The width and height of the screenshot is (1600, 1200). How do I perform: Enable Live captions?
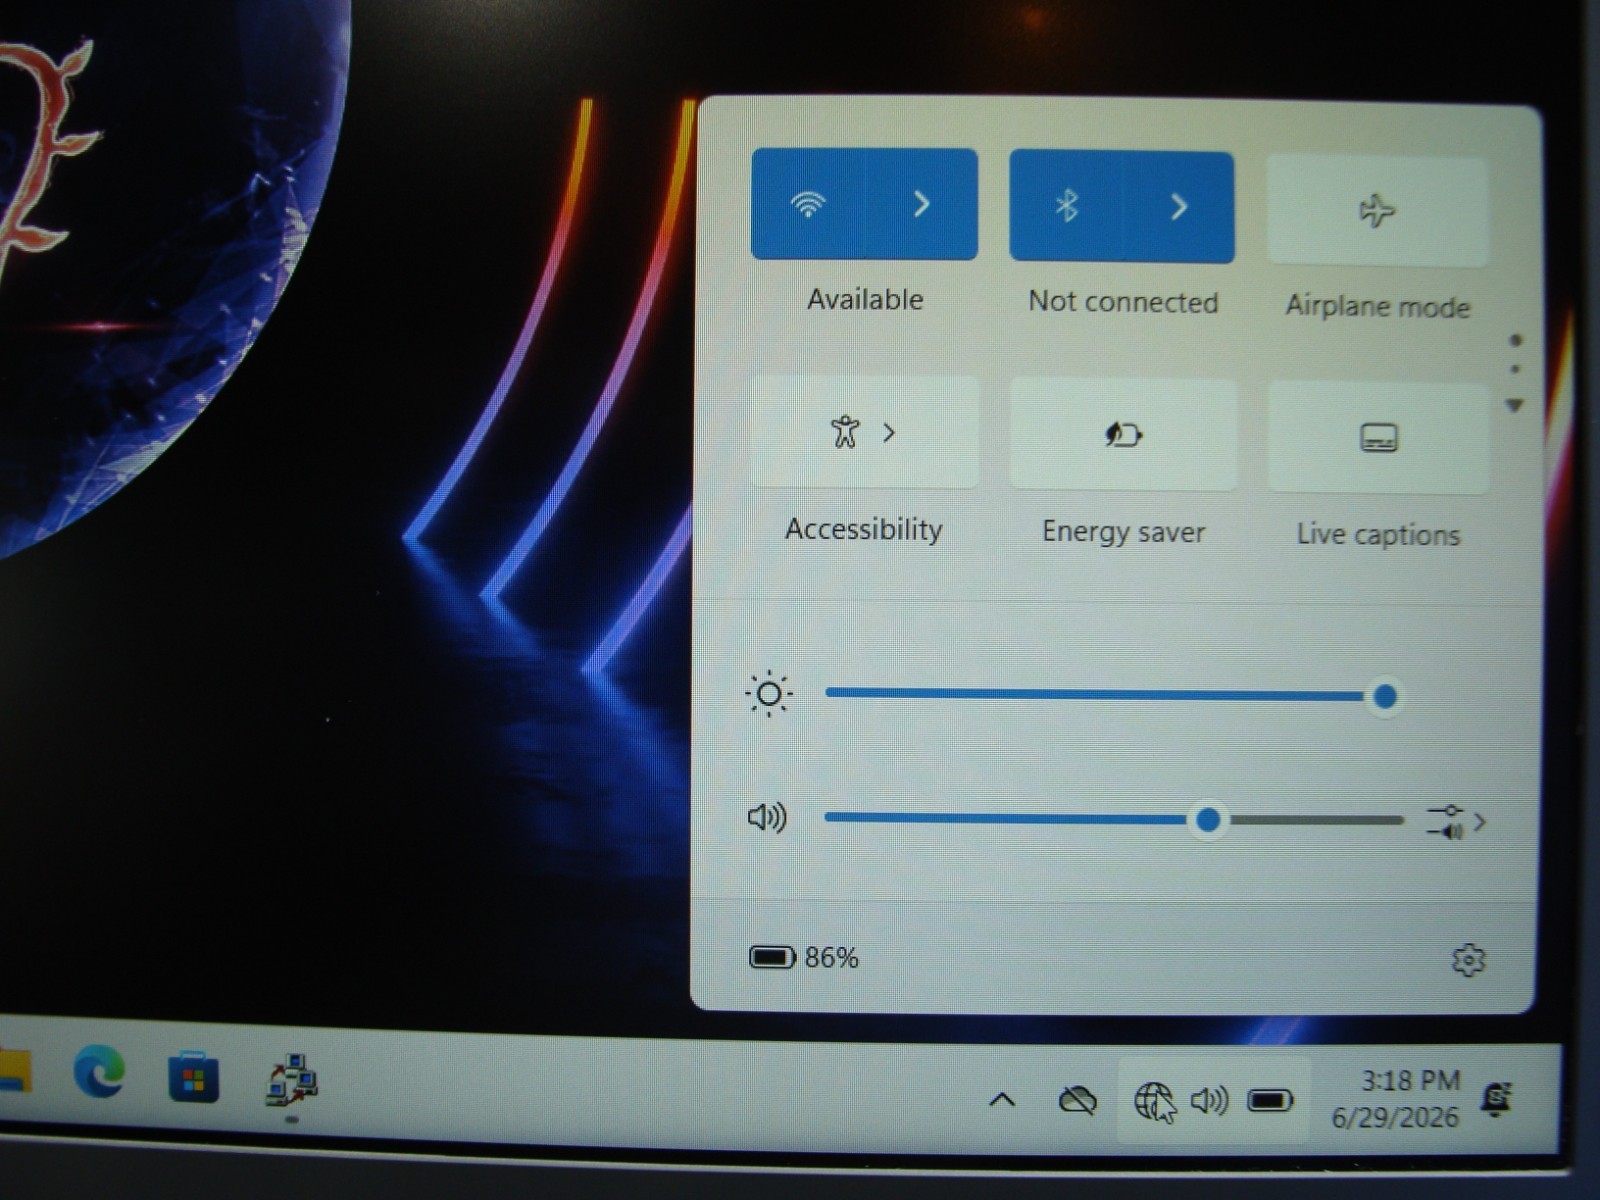pyautogui.click(x=1378, y=438)
